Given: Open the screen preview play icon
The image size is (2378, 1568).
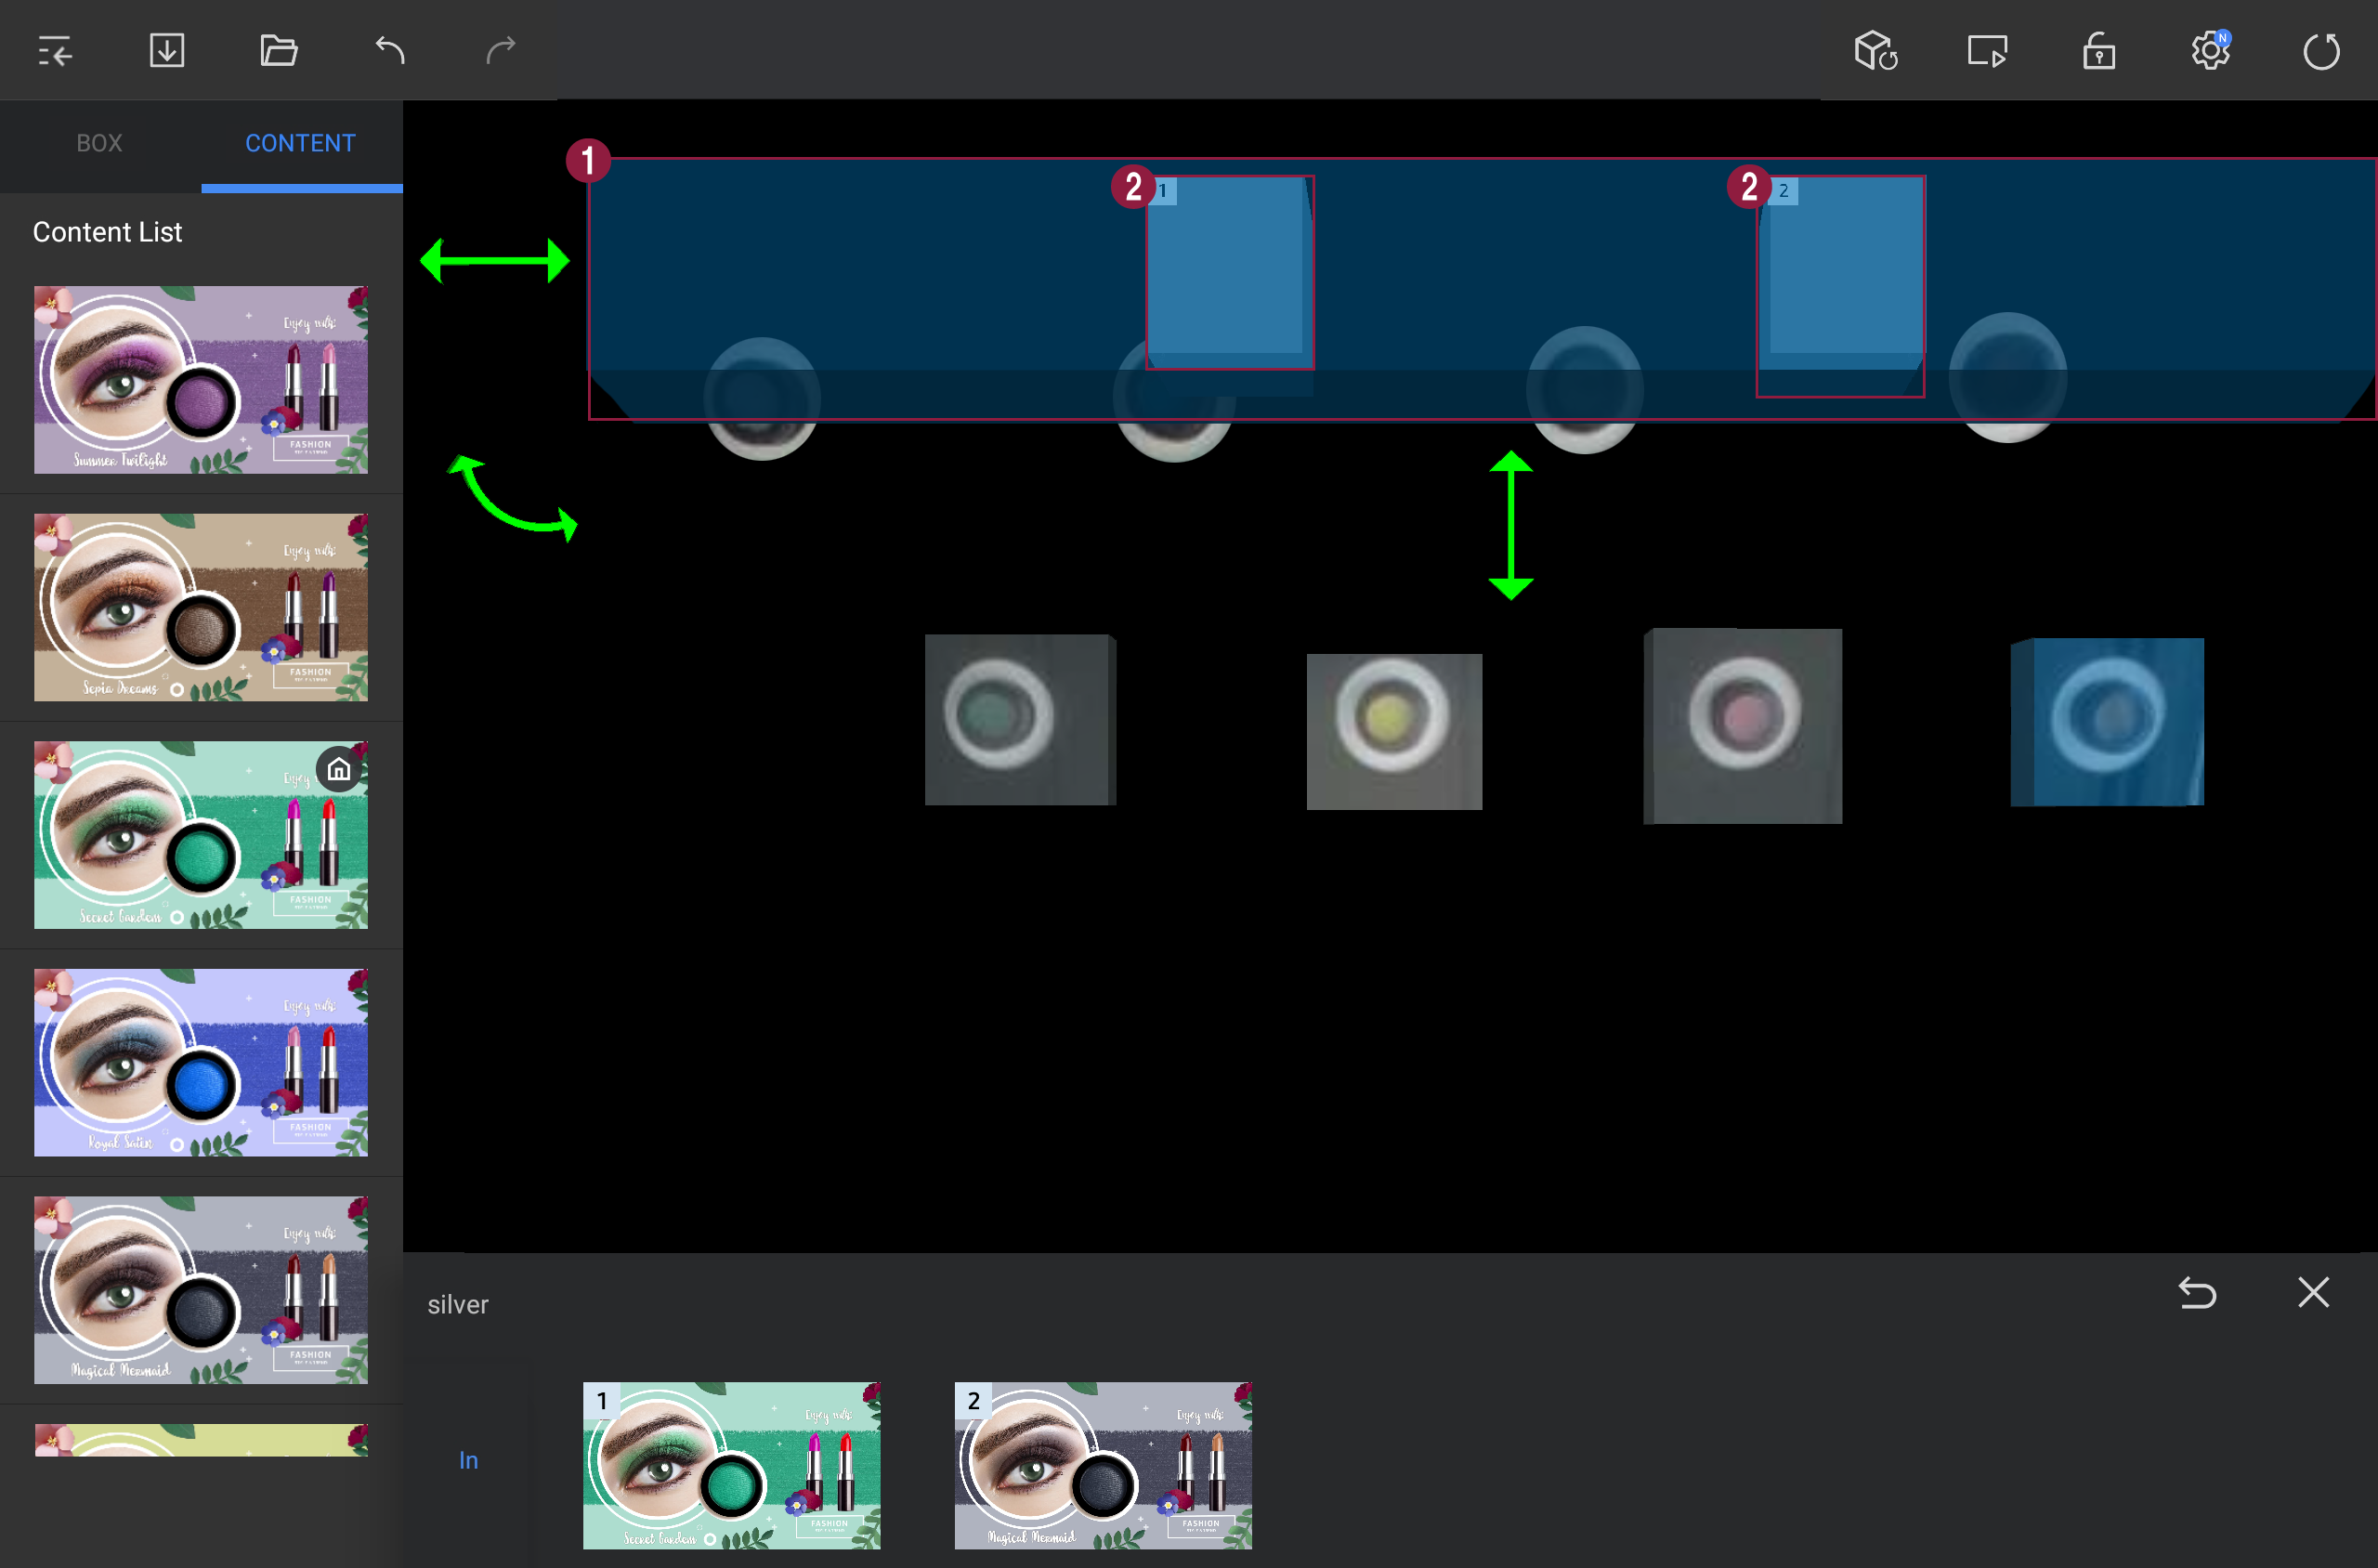Looking at the screenshot, I should (1986, 50).
